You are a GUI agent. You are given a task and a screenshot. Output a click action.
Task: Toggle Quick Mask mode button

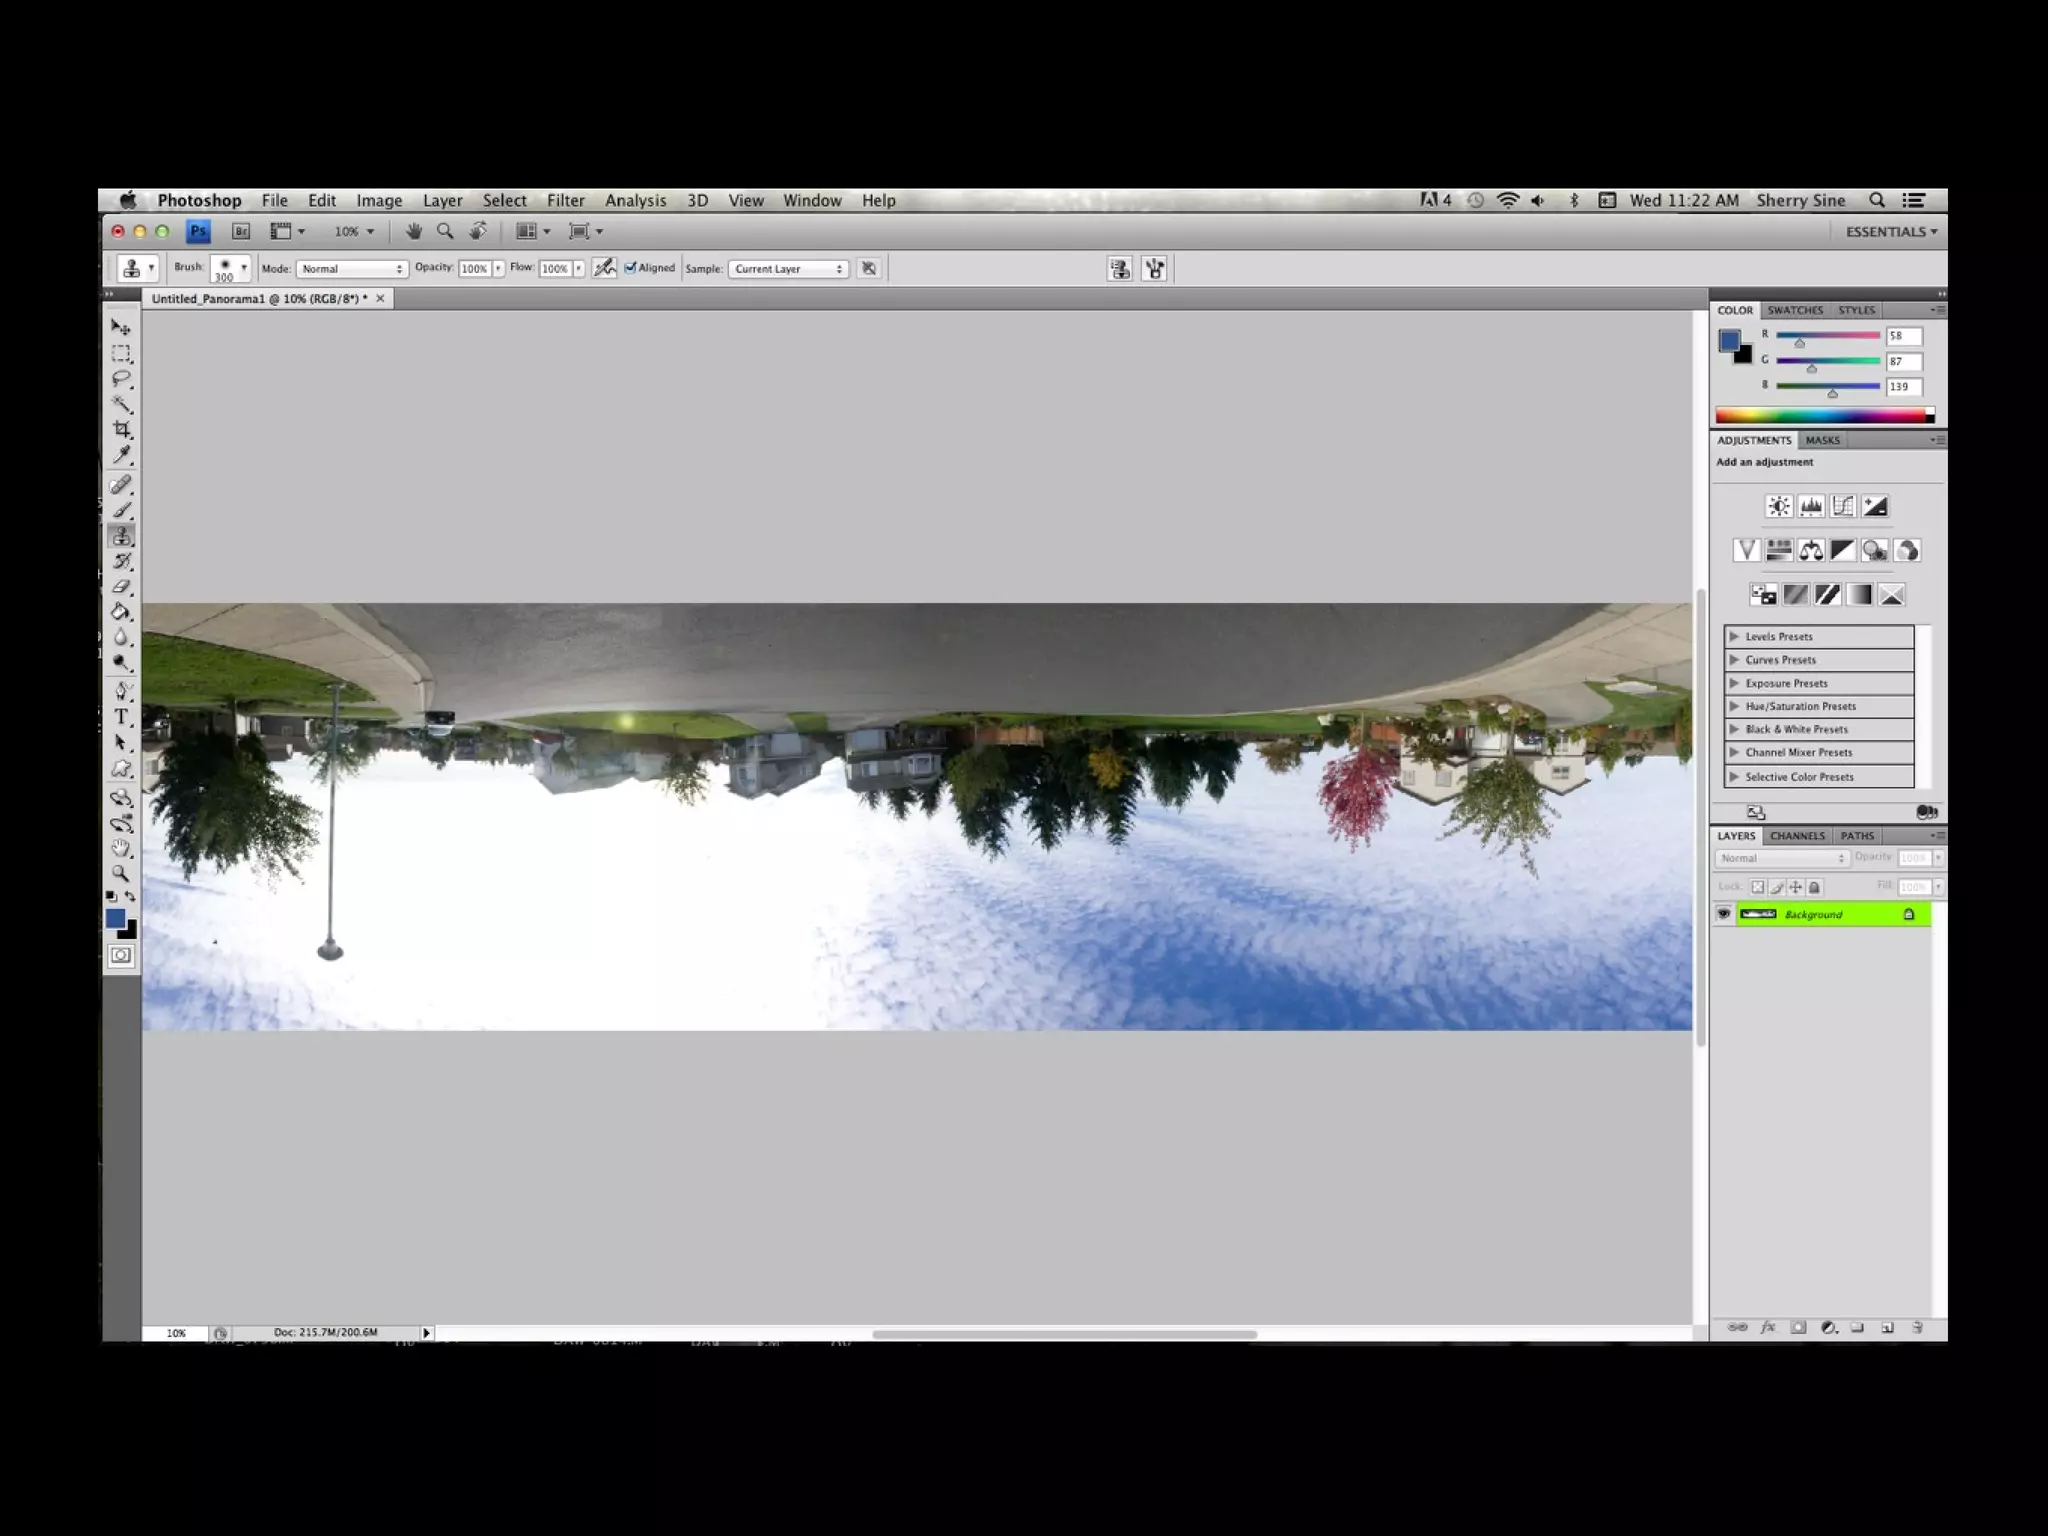(x=121, y=955)
